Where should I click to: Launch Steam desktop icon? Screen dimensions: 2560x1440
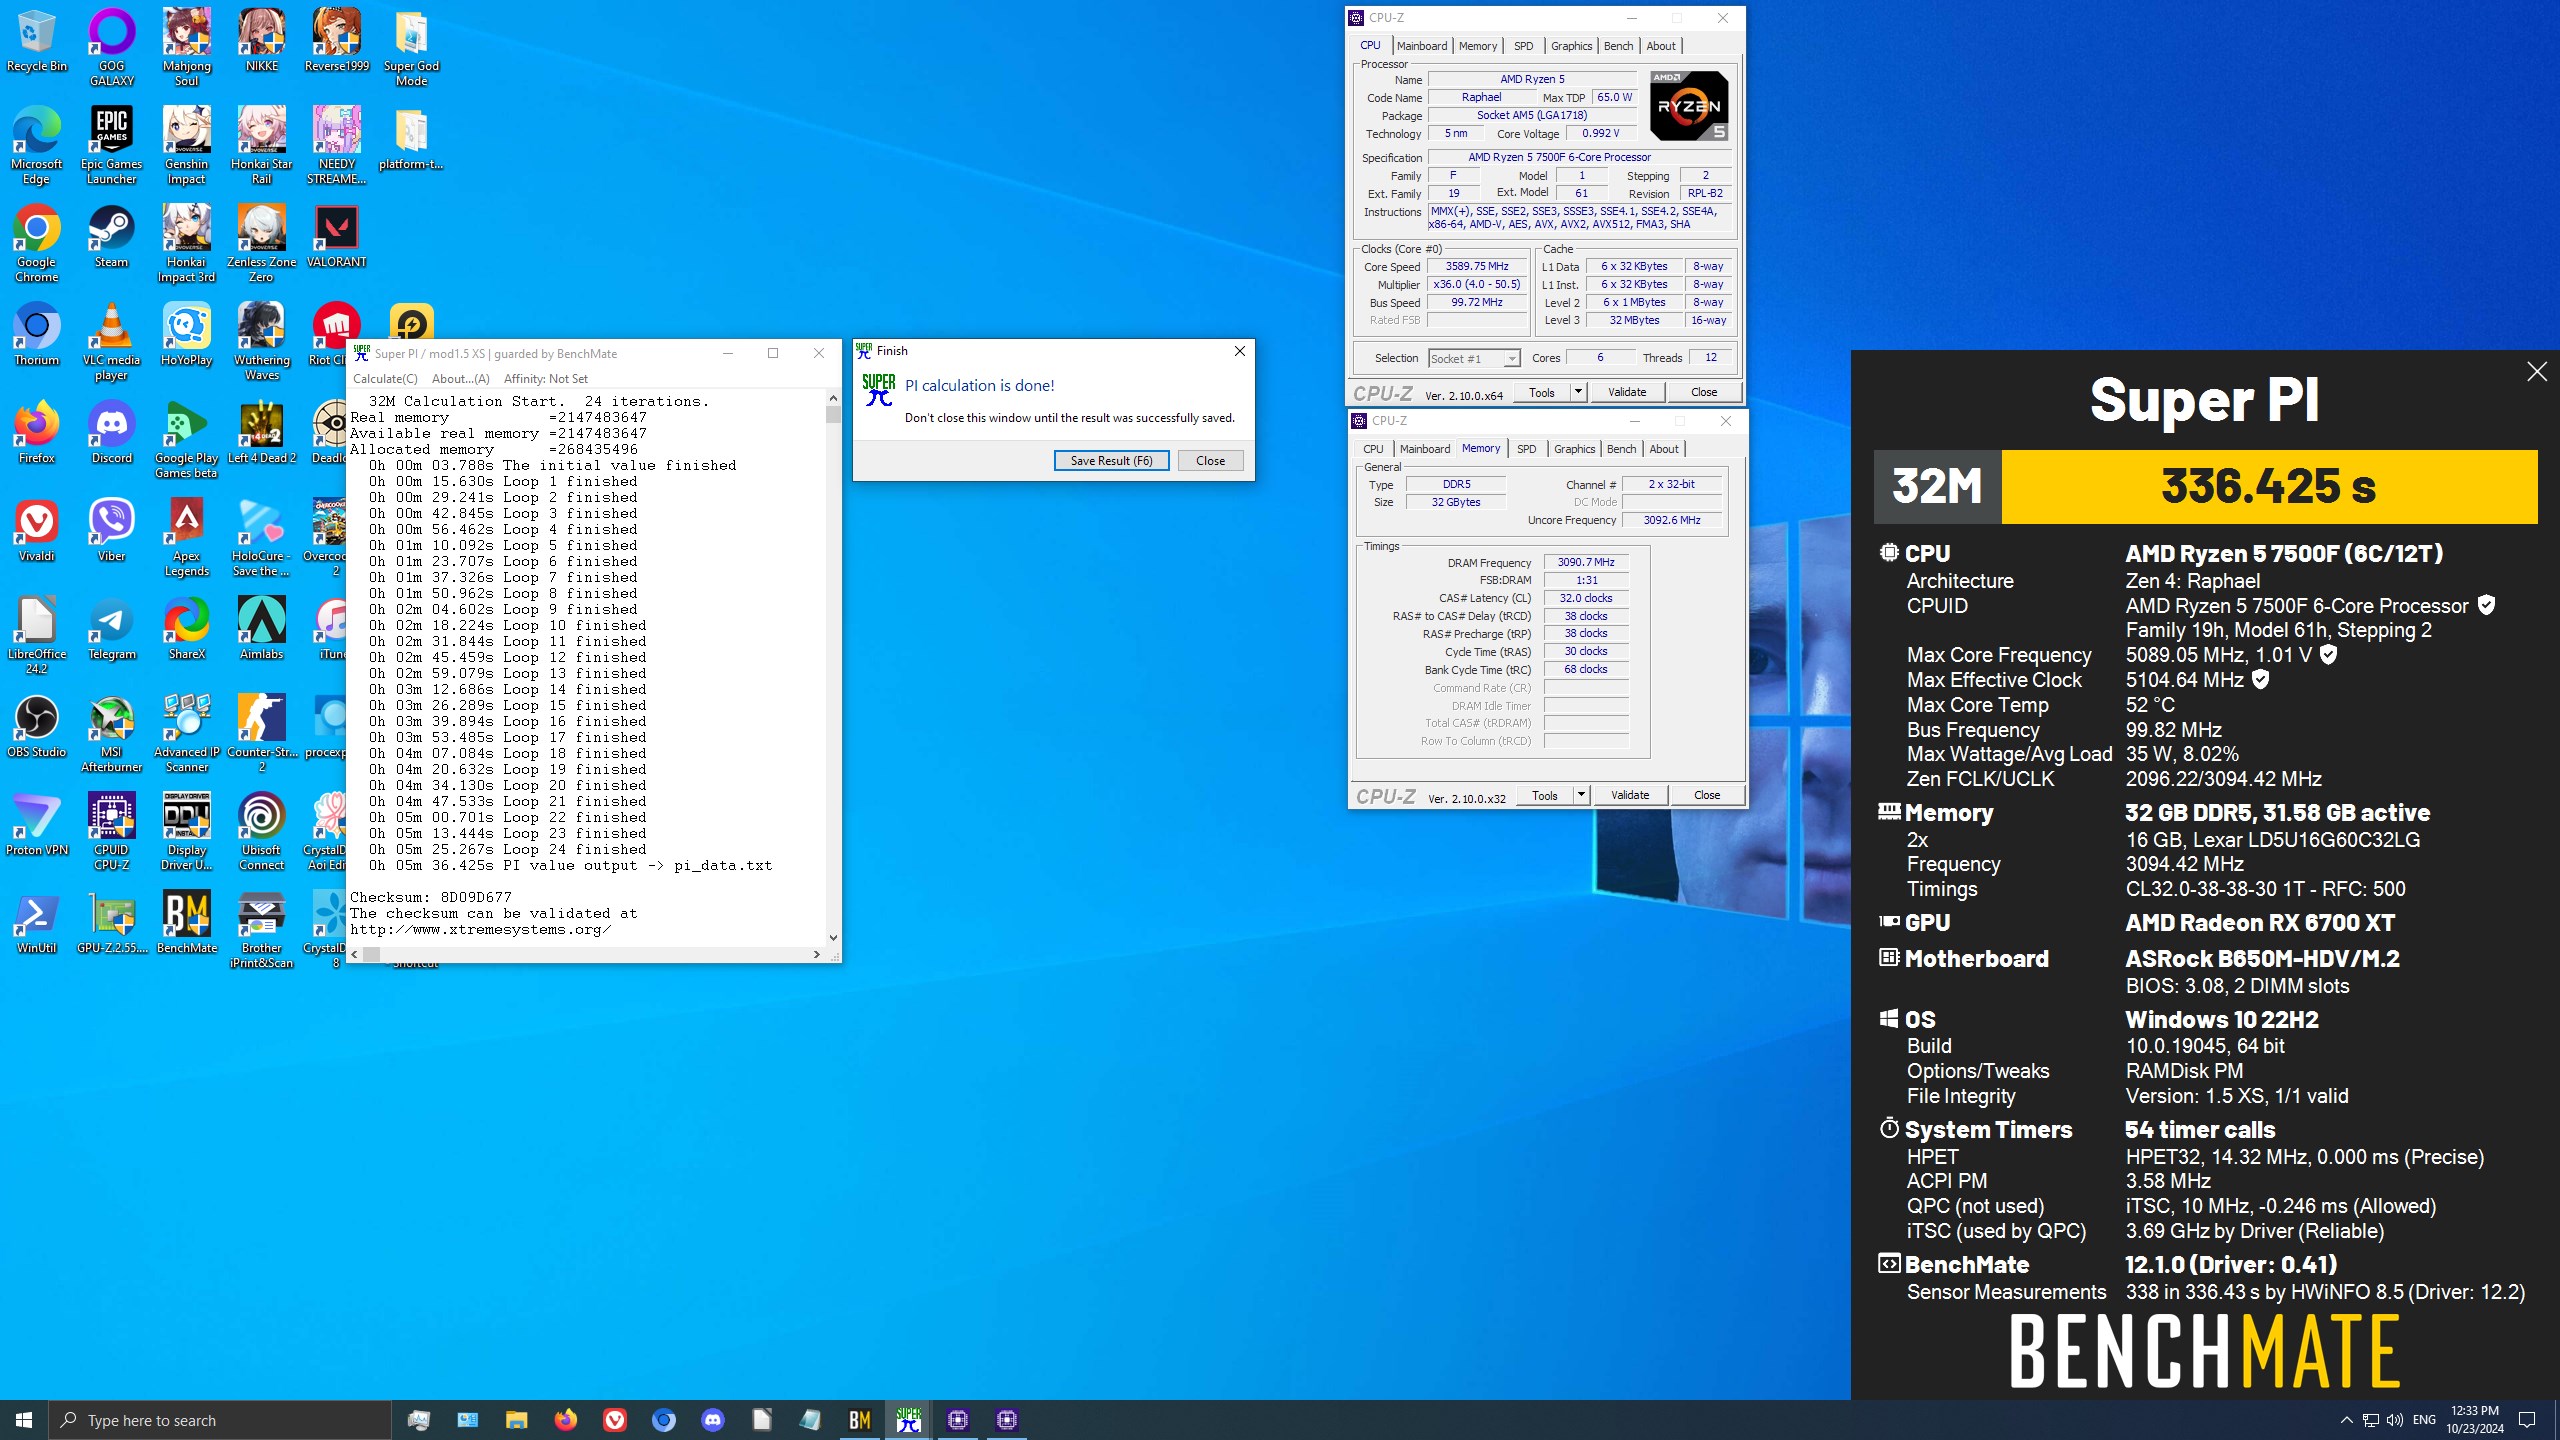coord(111,237)
